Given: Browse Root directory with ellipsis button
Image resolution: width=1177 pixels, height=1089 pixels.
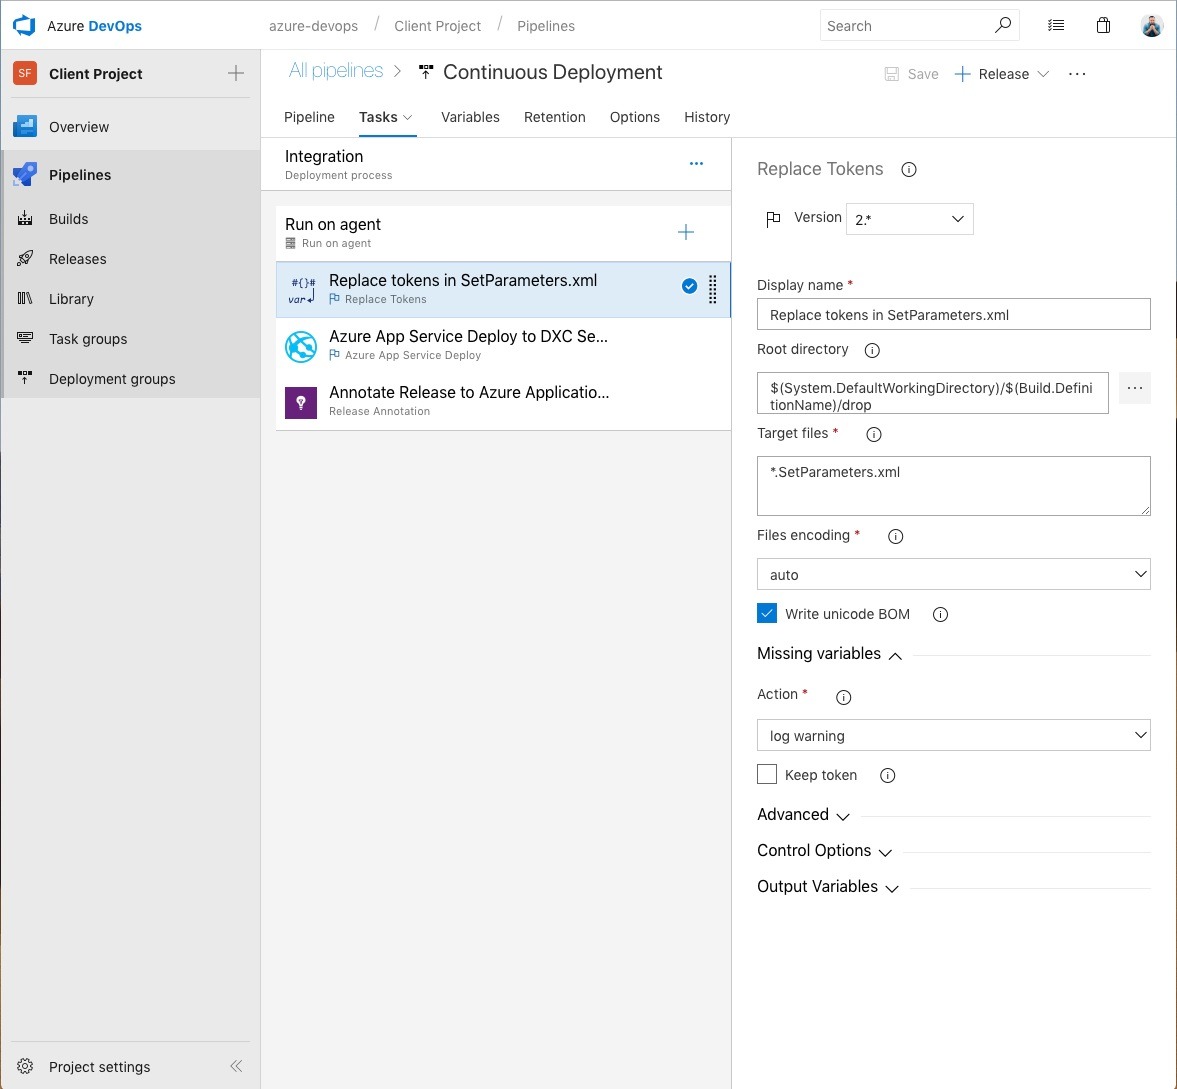Looking at the screenshot, I should point(1134,388).
